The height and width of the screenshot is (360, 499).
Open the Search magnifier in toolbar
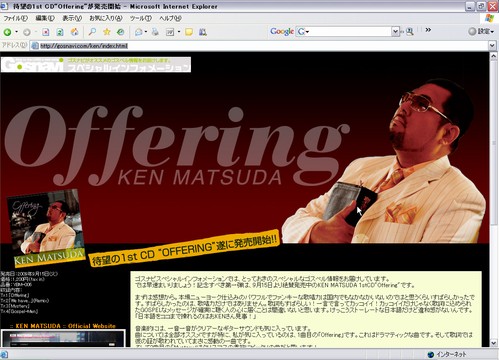(x=92, y=32)
